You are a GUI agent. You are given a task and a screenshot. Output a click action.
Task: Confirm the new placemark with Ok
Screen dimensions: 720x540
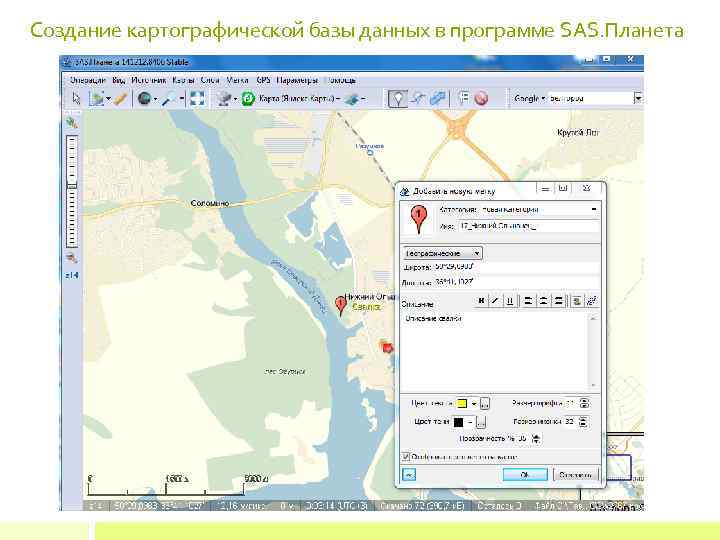(525, 475)
